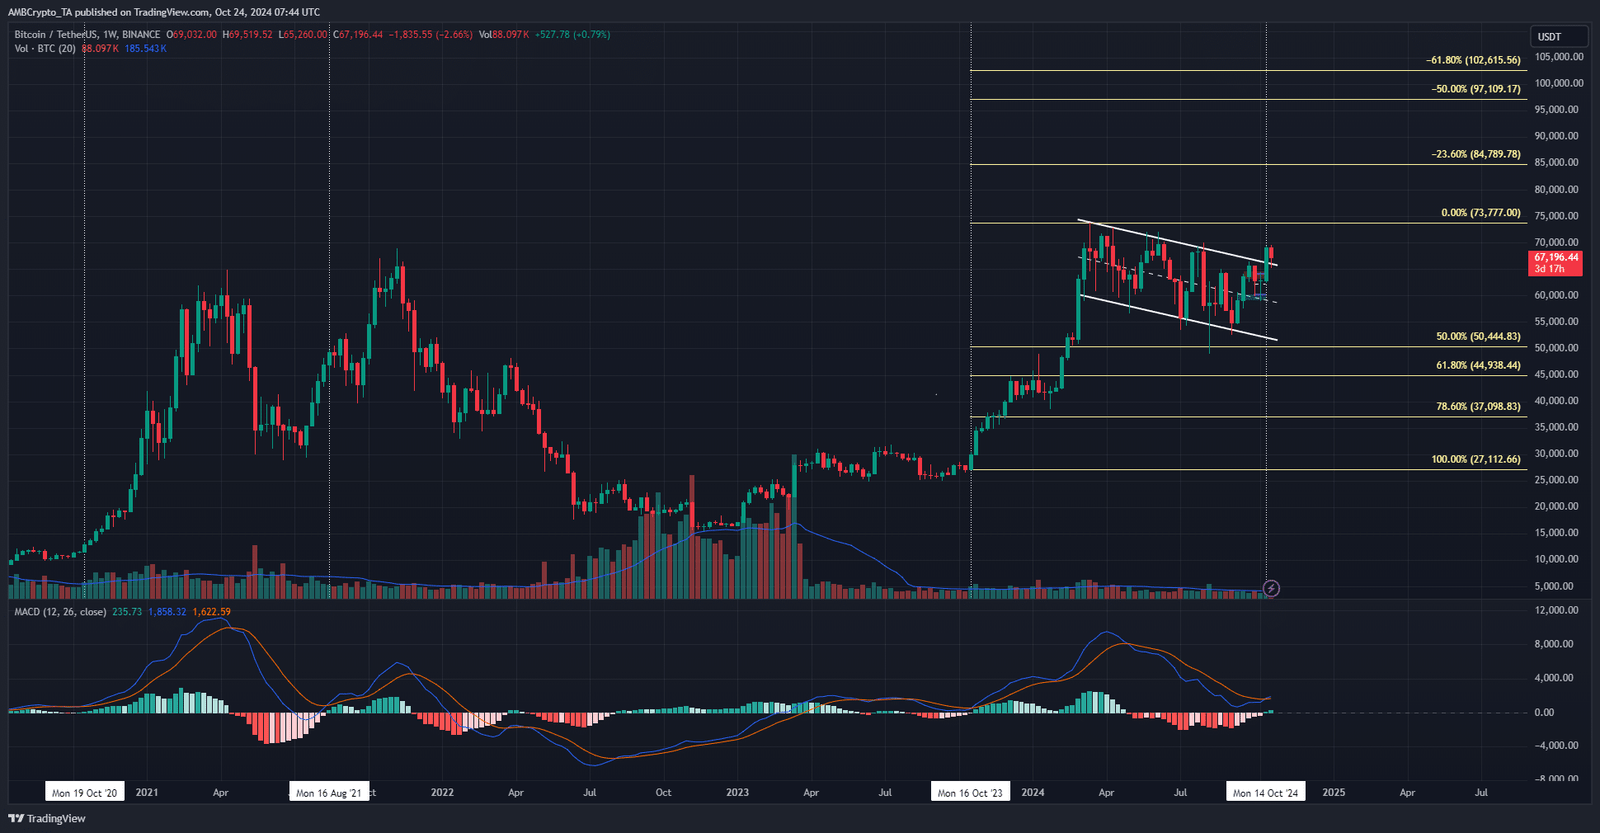
Task: Click the lightning bolt icon near volume bars
Action: coord(1271,588)
